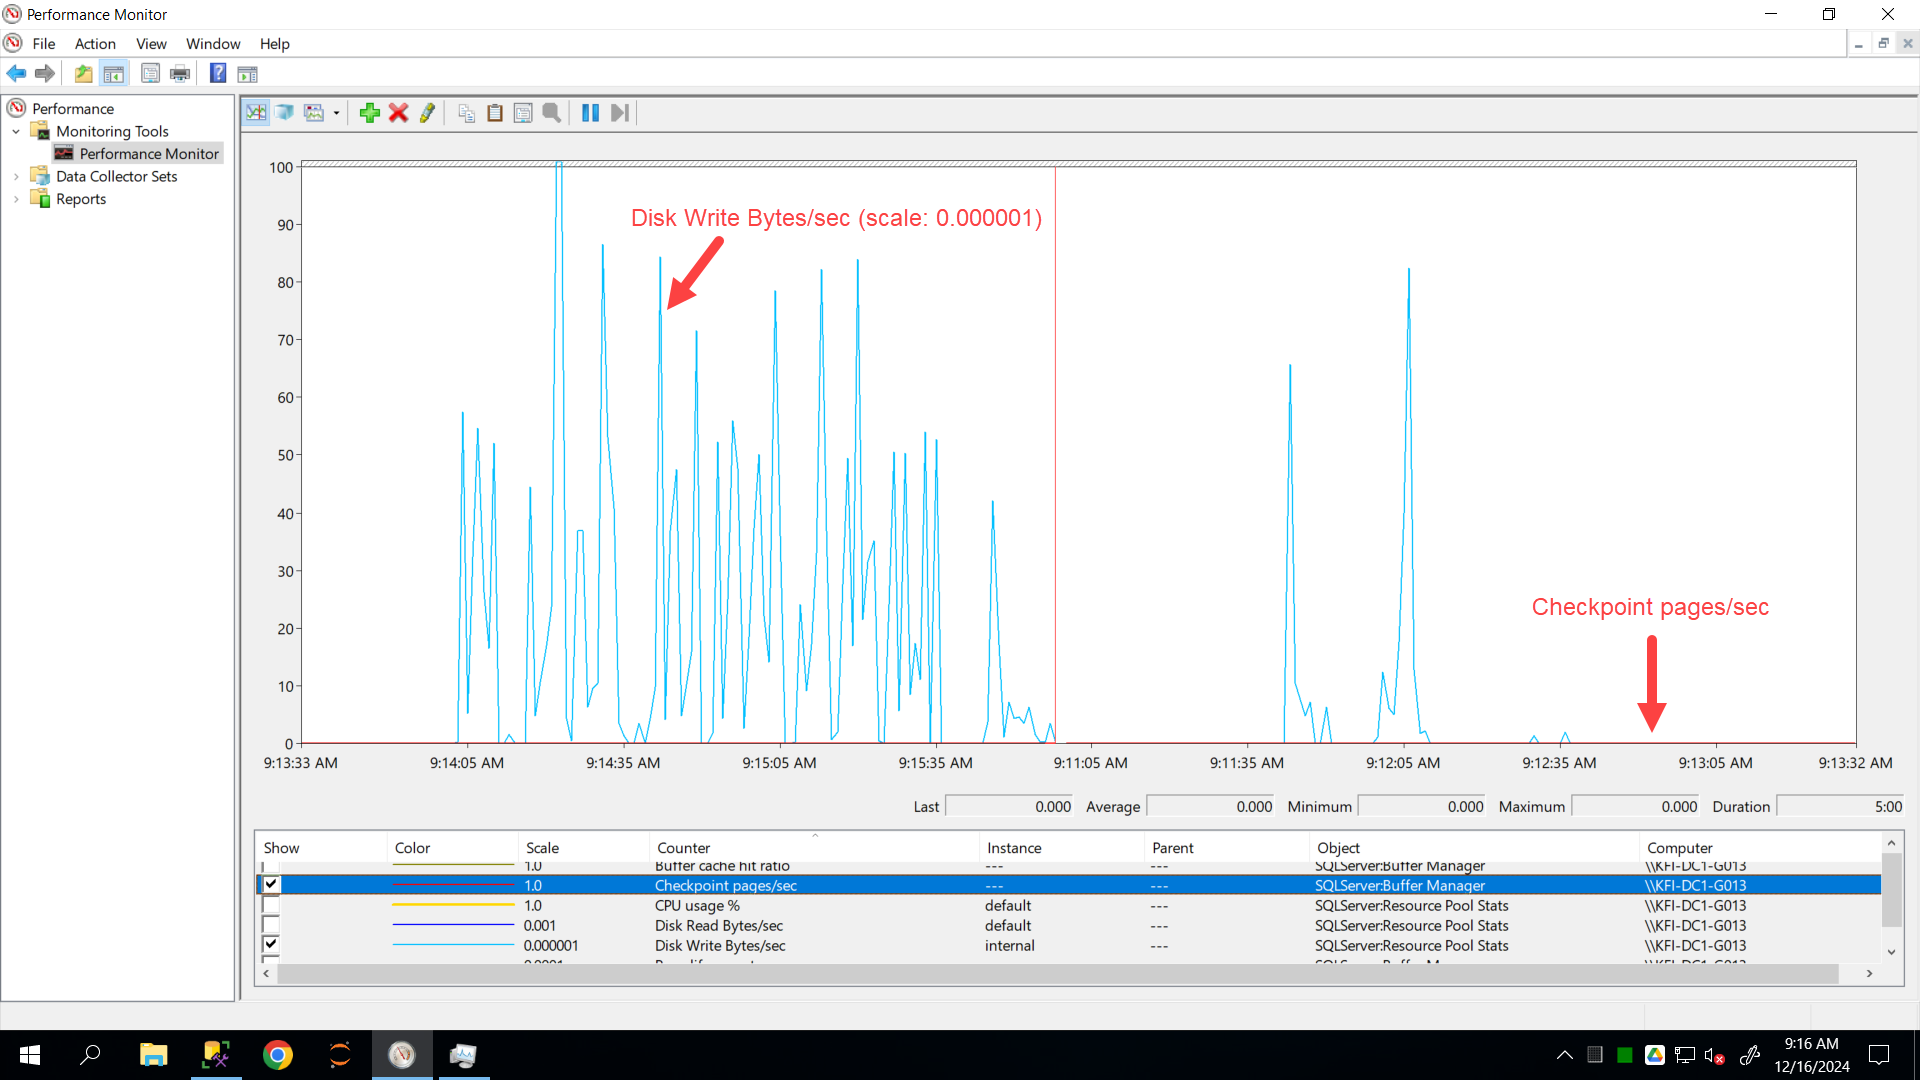1920x1080 pixels.
Task: Click the Back arrow in the toolbar
Action: 16,73
